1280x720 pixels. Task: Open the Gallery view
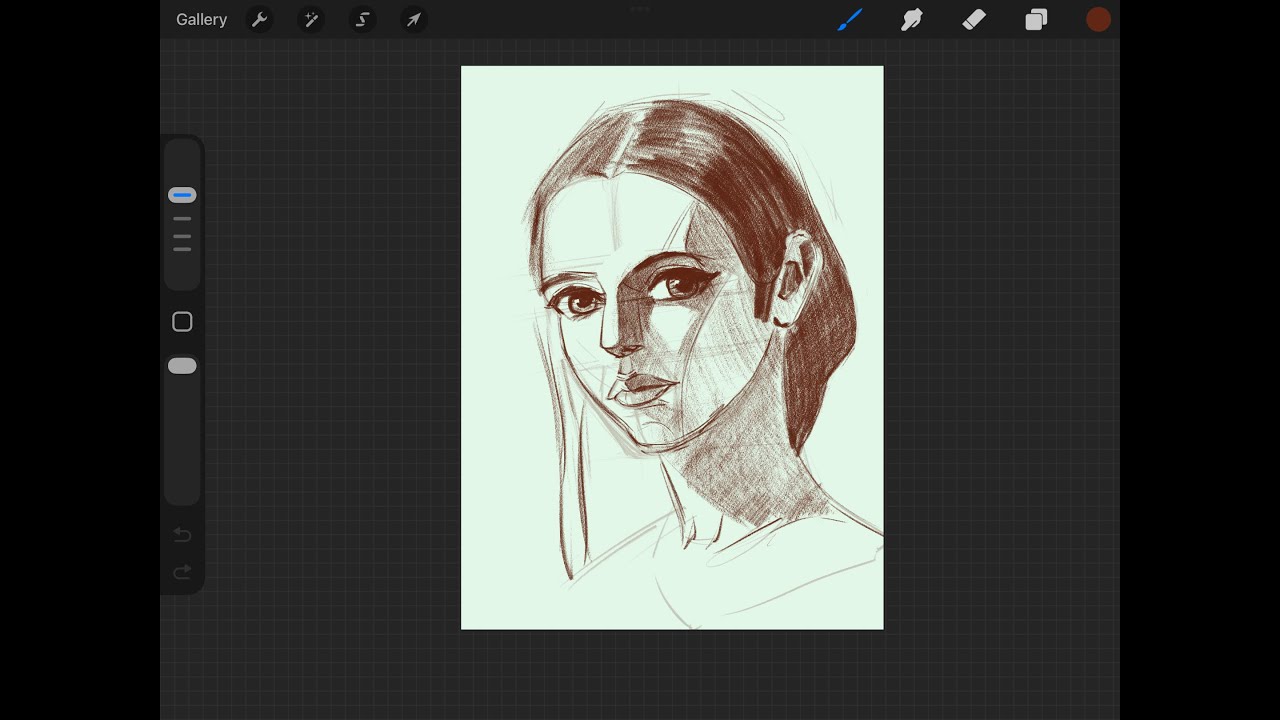click(x=201, y=20)
